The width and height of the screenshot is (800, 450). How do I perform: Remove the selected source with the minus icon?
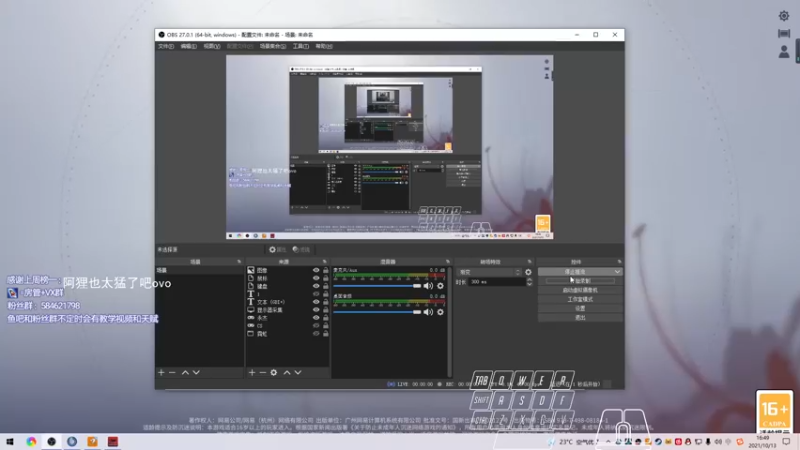pos(262,373)
